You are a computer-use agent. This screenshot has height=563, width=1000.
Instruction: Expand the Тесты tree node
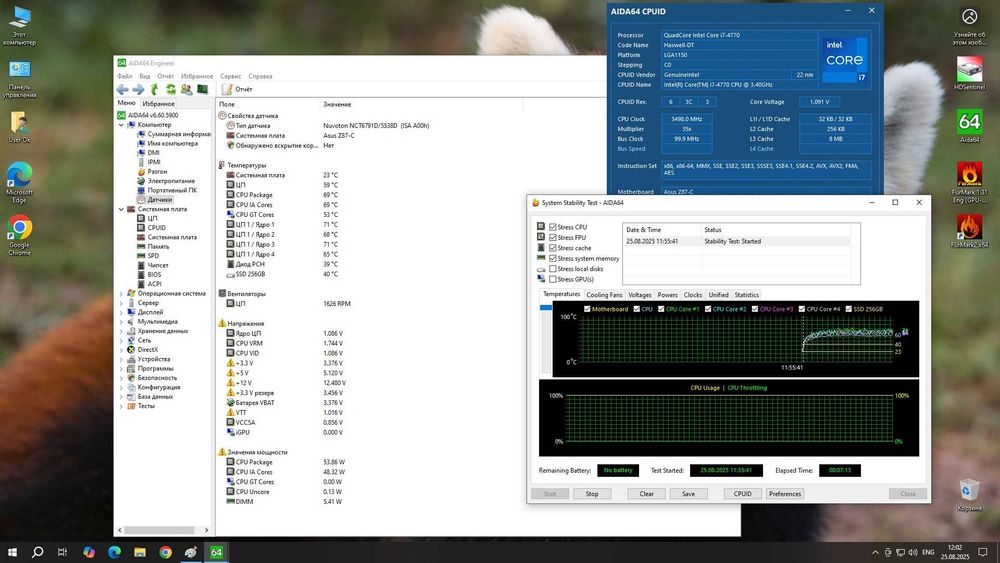point(121,406)
